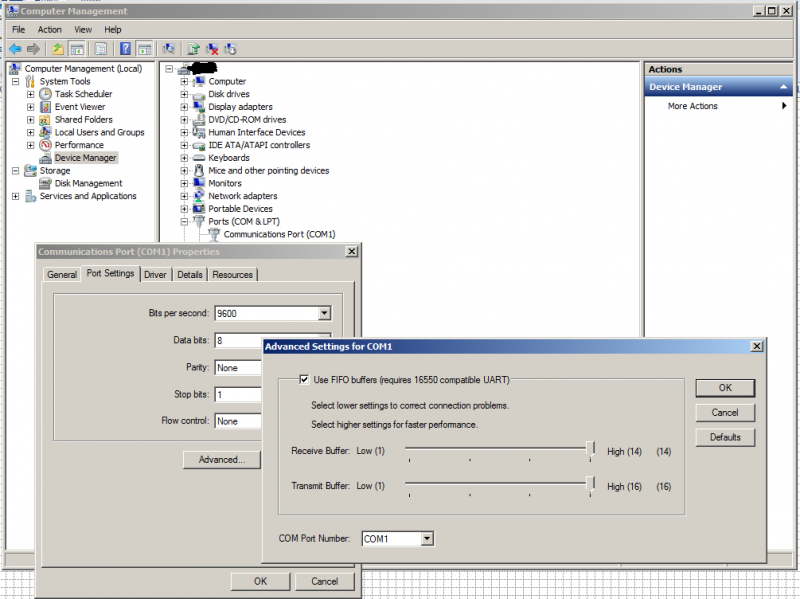Image resolution: width=800 pixels, height=599 pixels.
Task: Open the Bits per second dropdown
Action: [323, 313]
